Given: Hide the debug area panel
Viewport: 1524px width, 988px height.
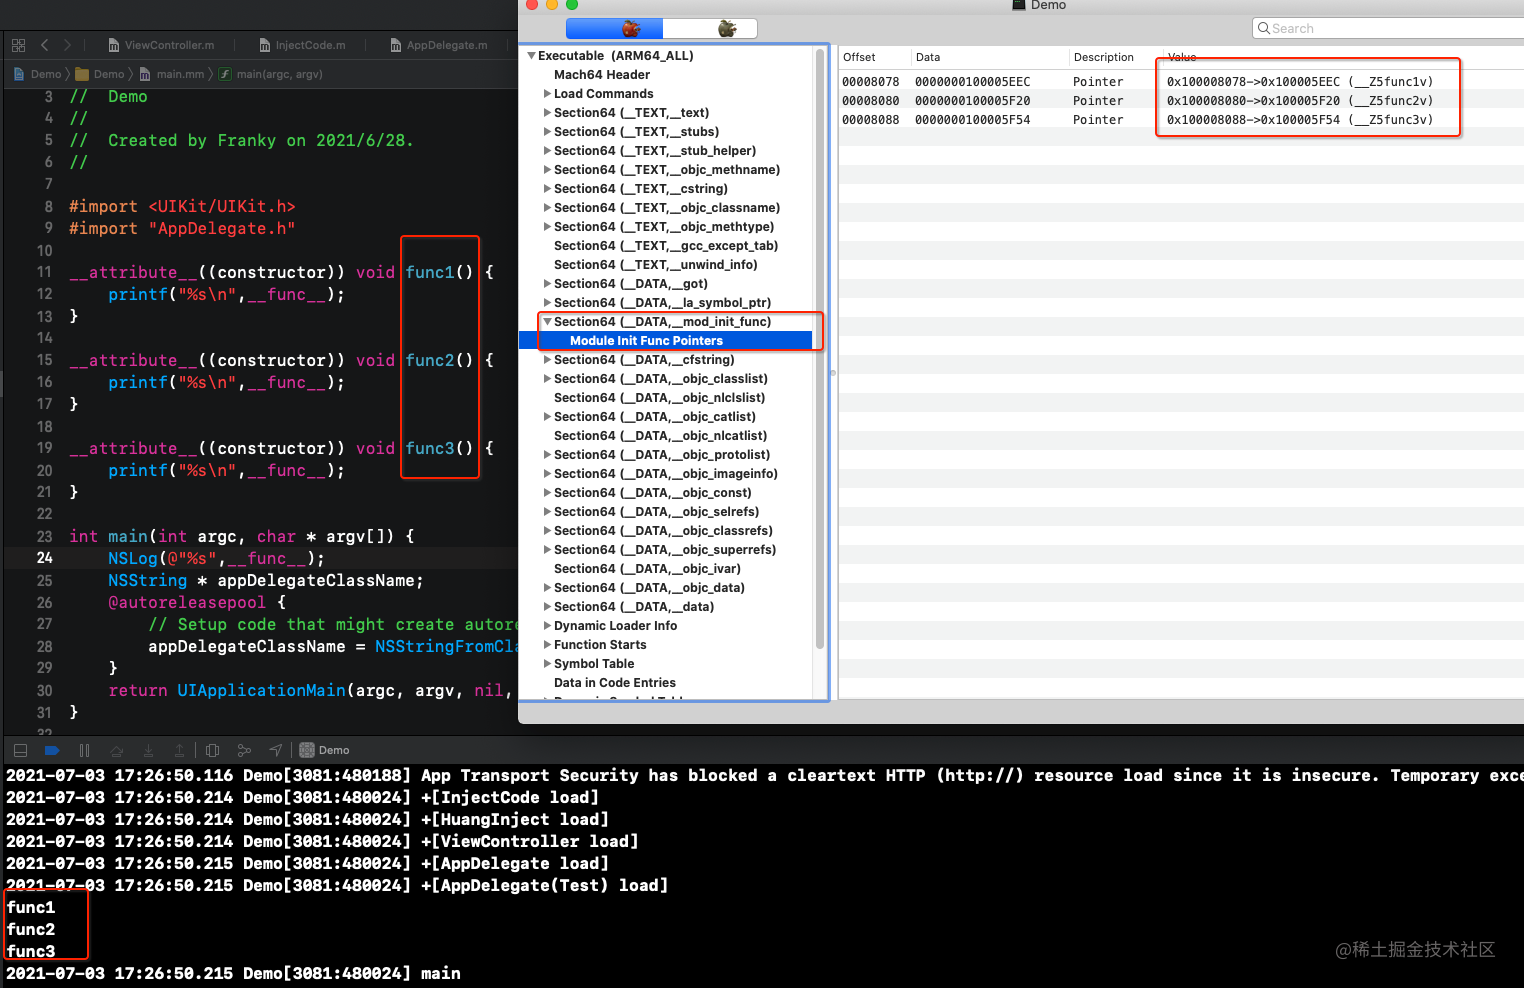Looking at the screenshot, I should coord(20,750).
